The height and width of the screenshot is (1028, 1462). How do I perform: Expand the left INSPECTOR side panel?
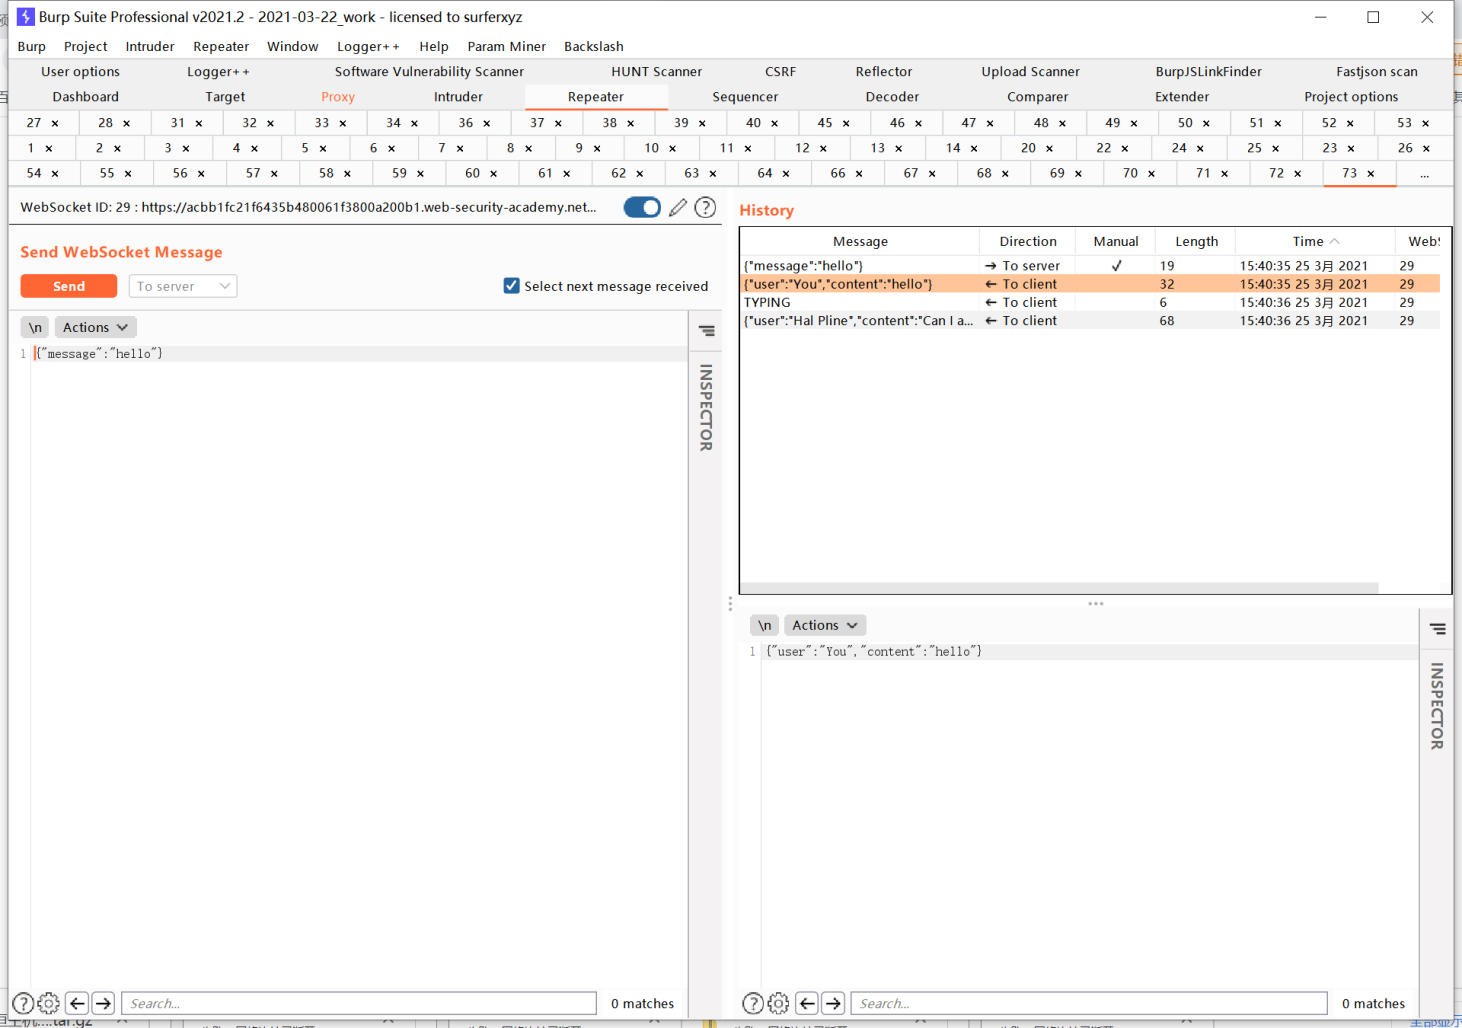[x=706, y=407]
